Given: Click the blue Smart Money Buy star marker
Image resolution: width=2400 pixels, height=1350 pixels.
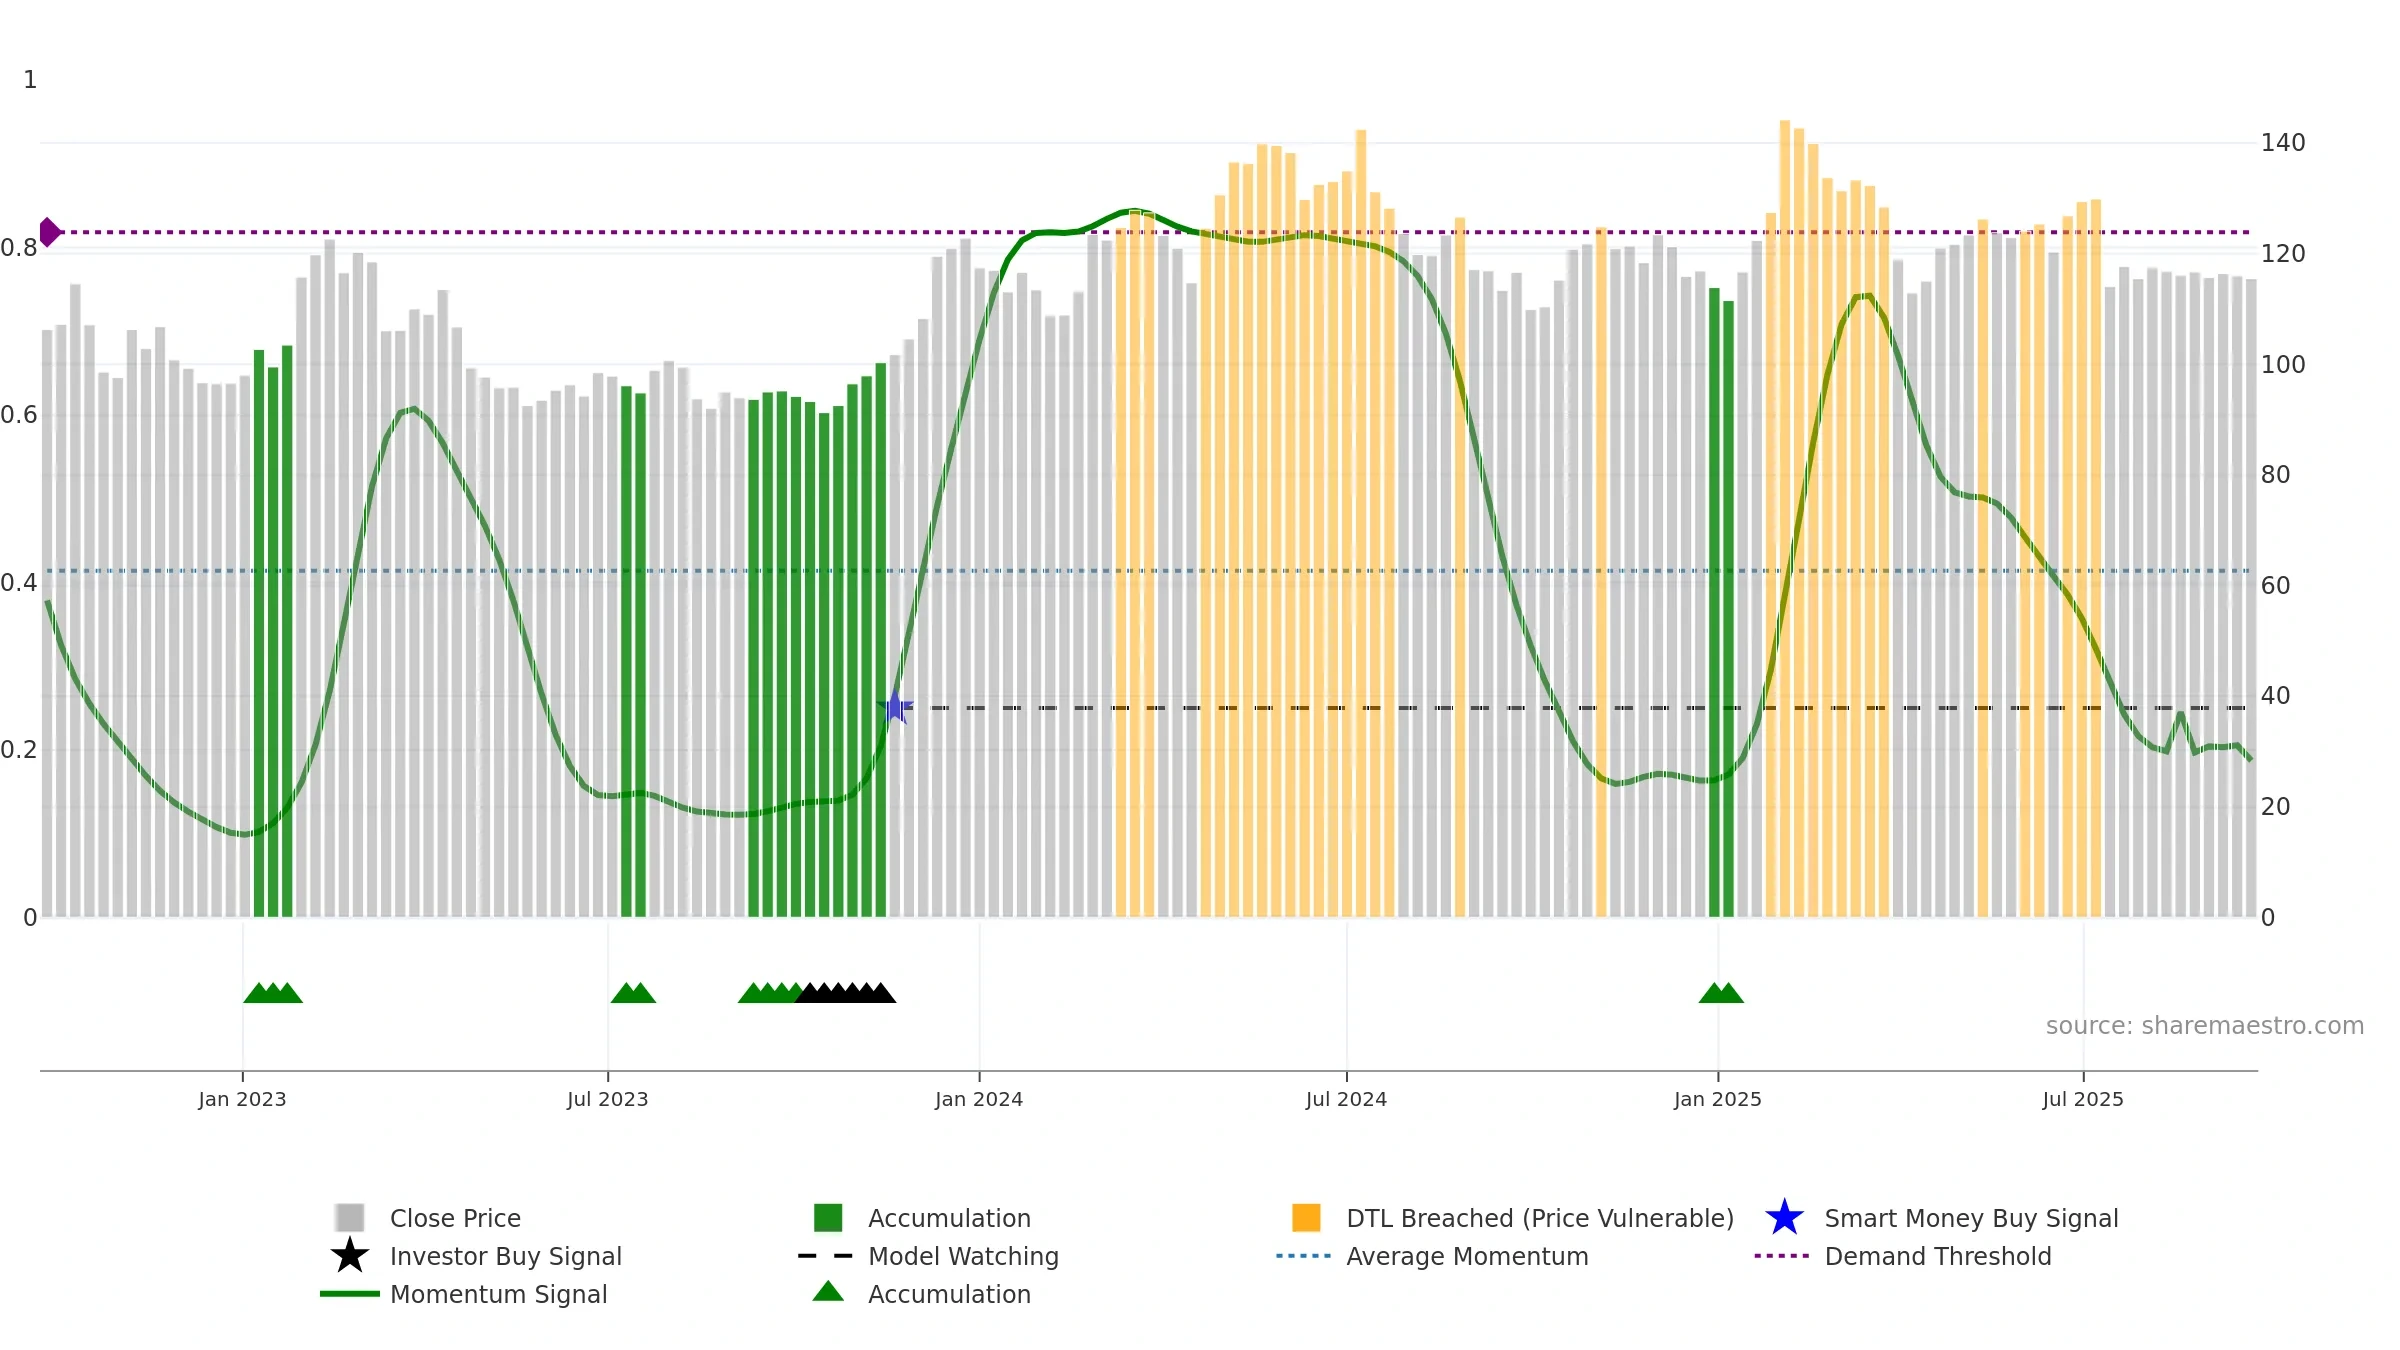Looking at the screenshot, I should tap(895, 708).
